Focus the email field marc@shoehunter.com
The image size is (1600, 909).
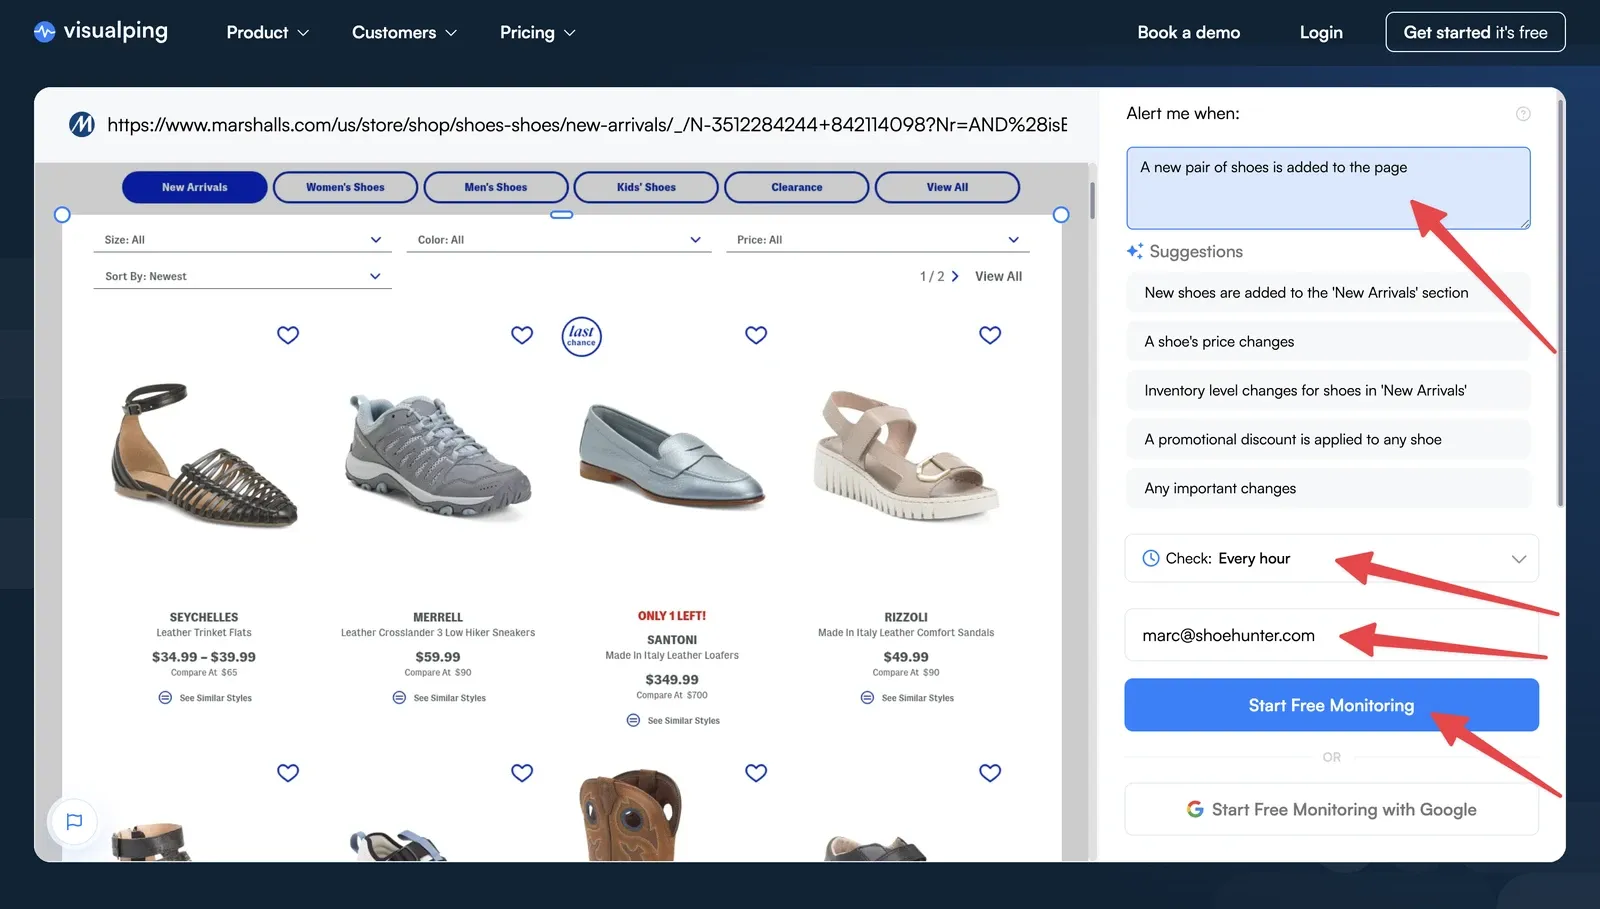(1331, 635)
